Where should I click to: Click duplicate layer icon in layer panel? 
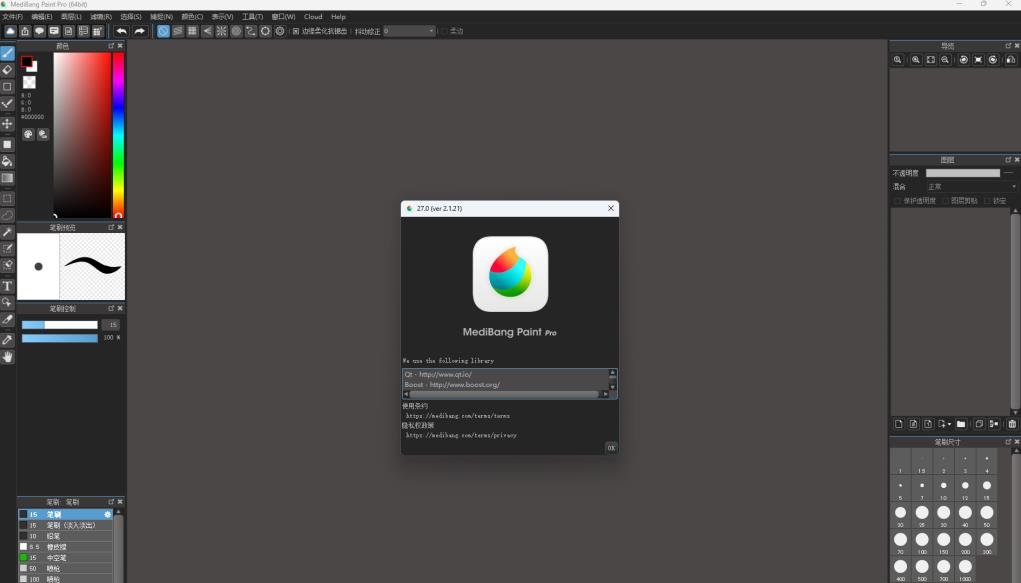click(979, 424)
